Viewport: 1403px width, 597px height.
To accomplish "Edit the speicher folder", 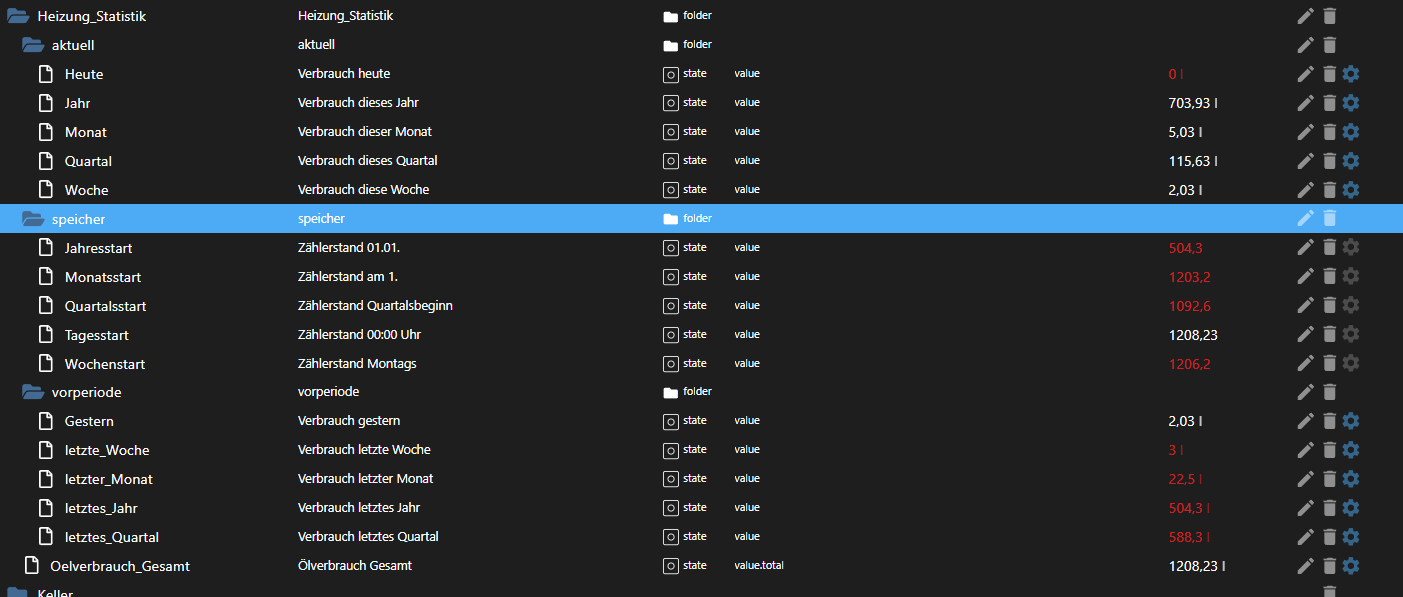I will 1305,219.
